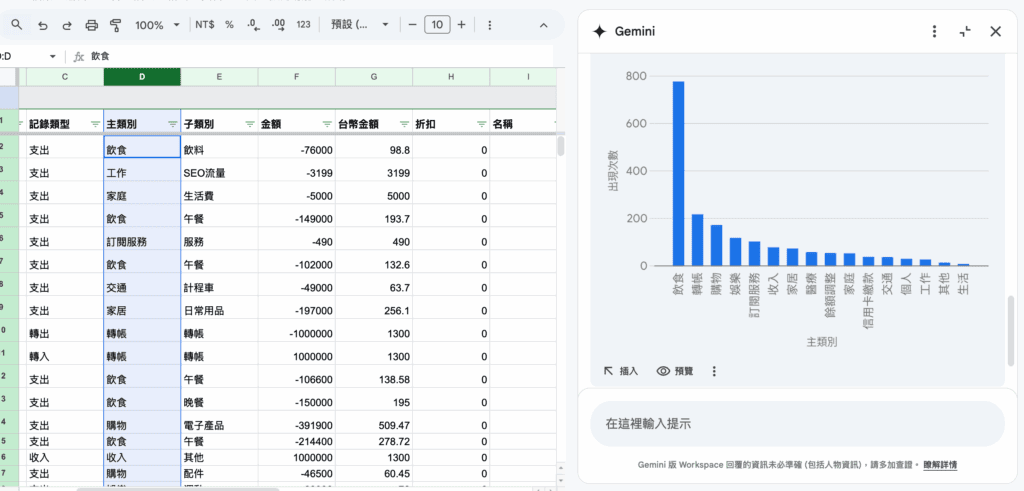Click the undo arrow icon
This screenshot has width=1024, height=491.
point(42,25)
